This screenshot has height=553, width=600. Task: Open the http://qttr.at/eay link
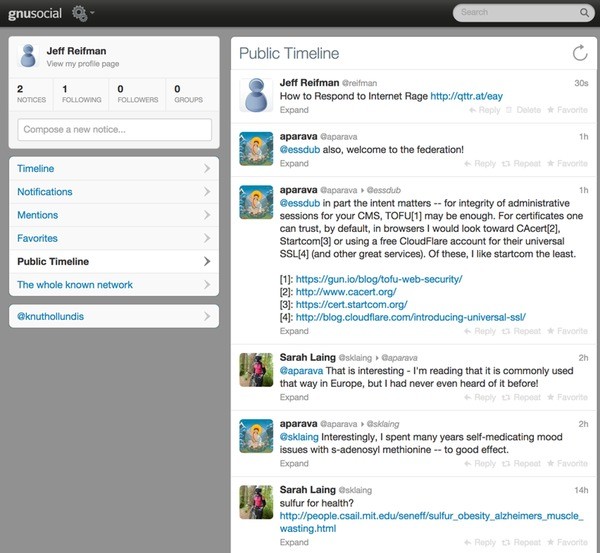[x=466, y=96]
